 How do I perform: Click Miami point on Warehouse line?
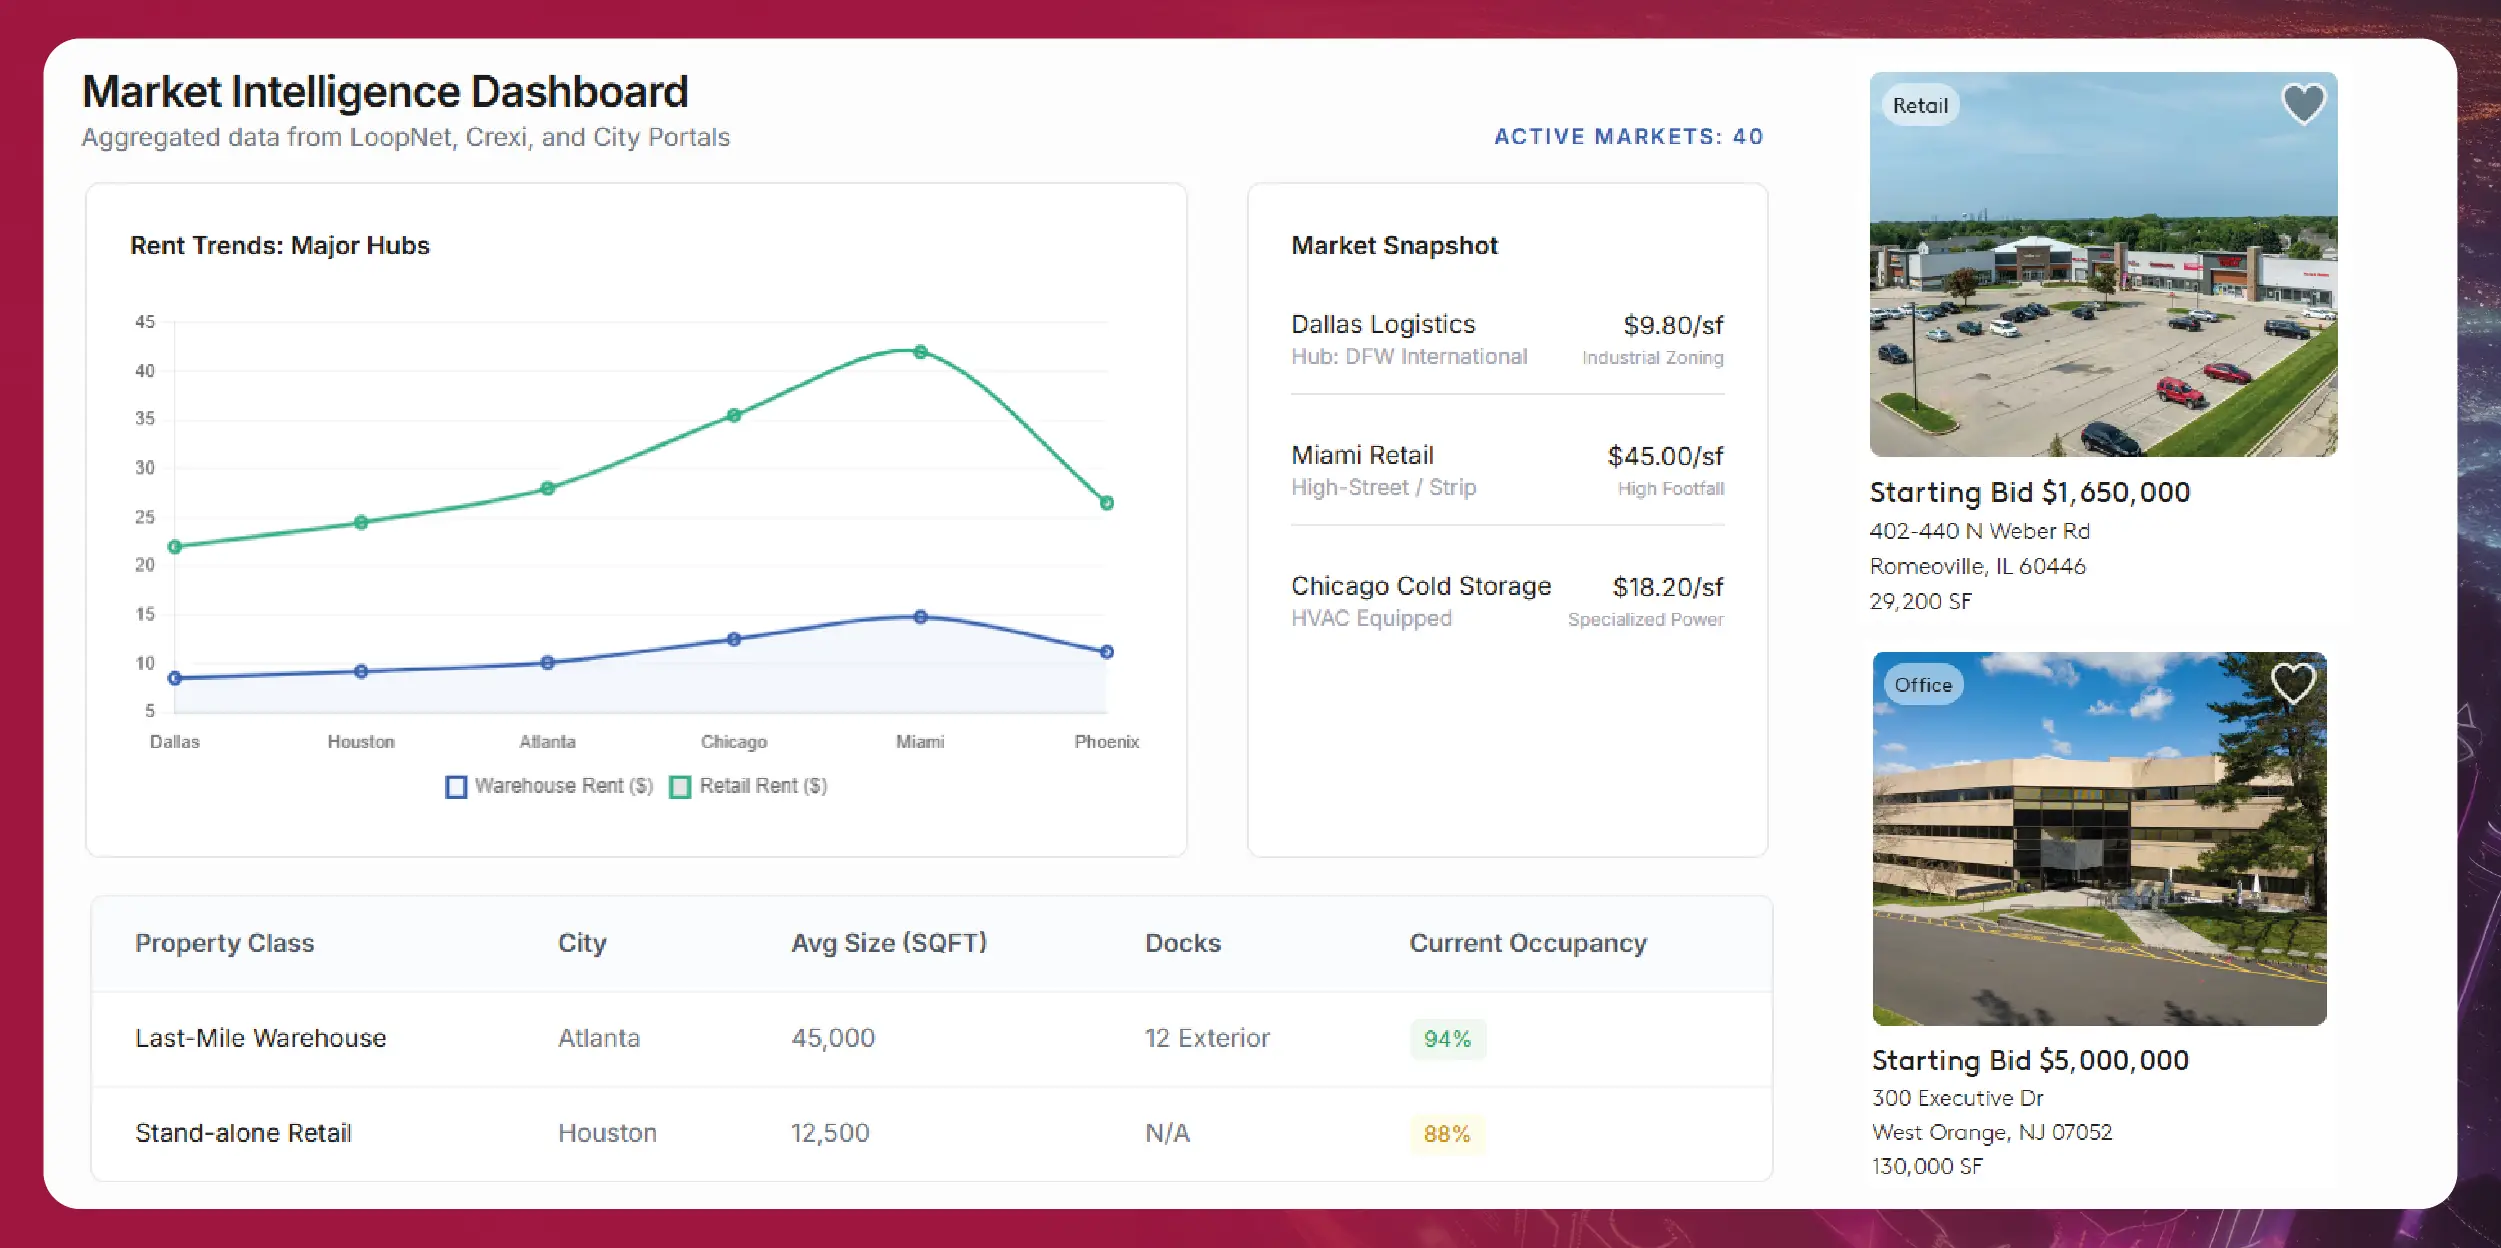pos(920,617)
